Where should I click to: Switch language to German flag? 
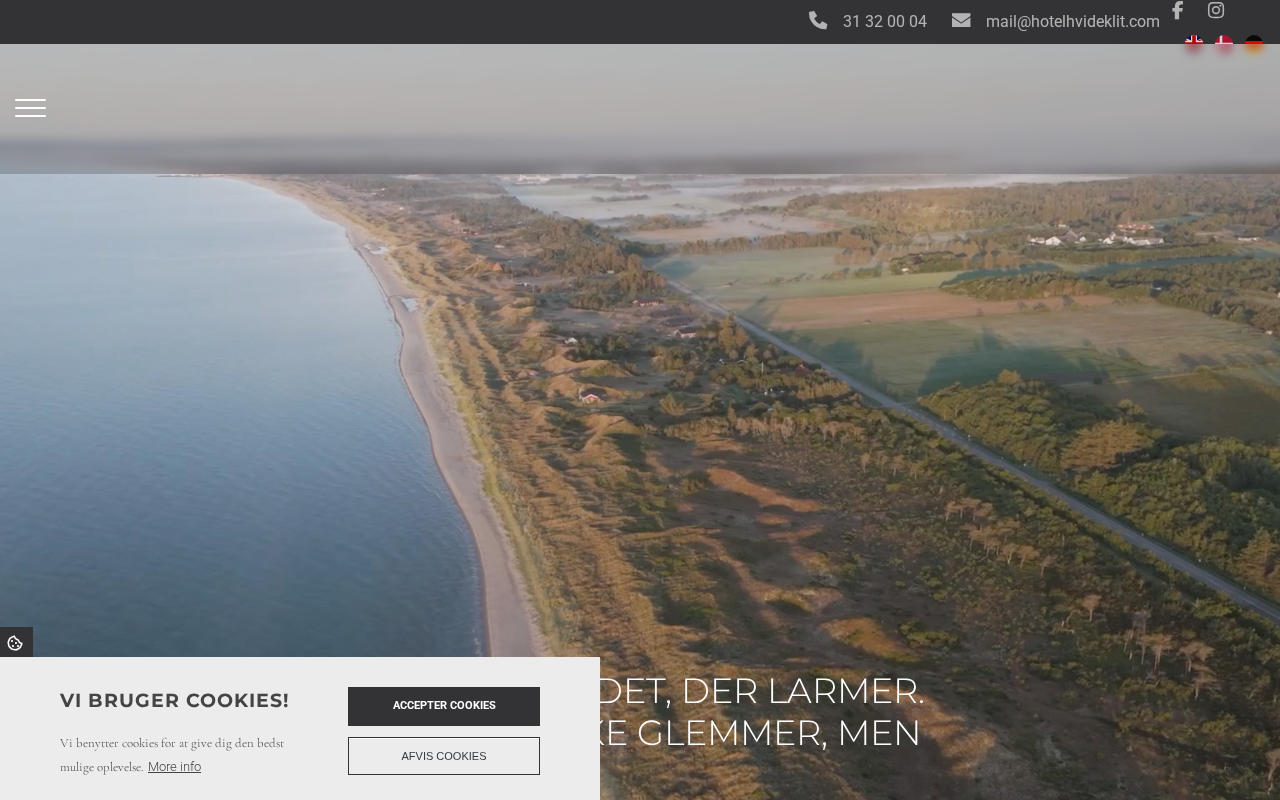coord(1254,43)
